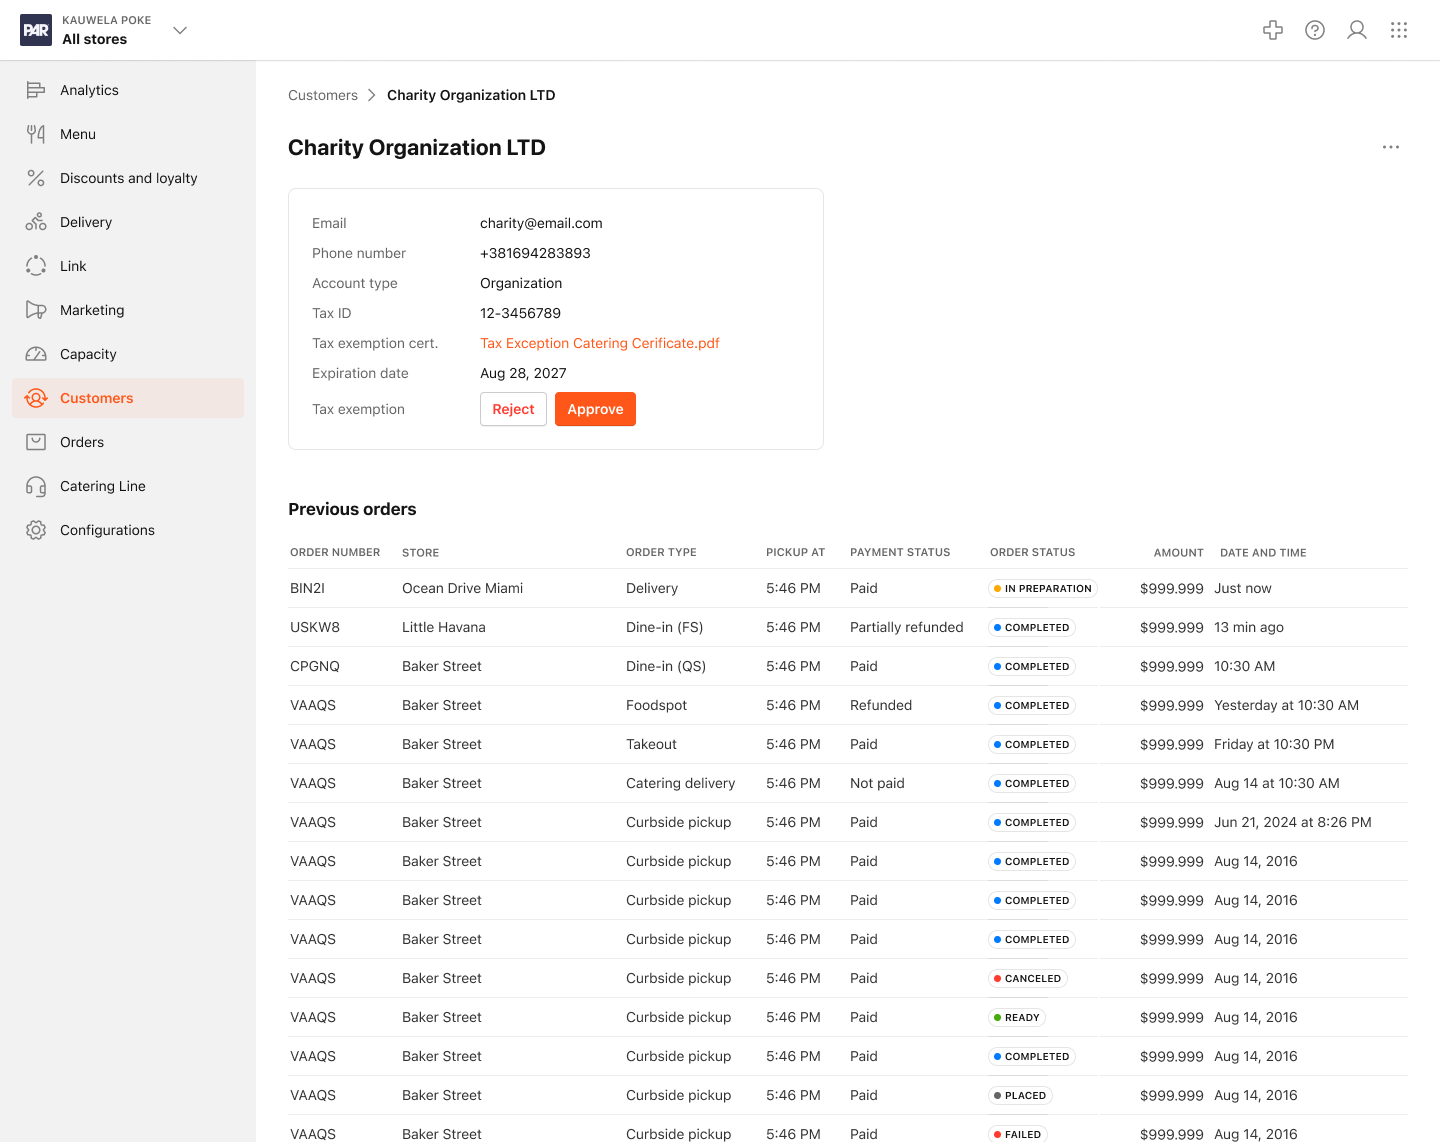Click the Refunded payment status

(881, 705)
